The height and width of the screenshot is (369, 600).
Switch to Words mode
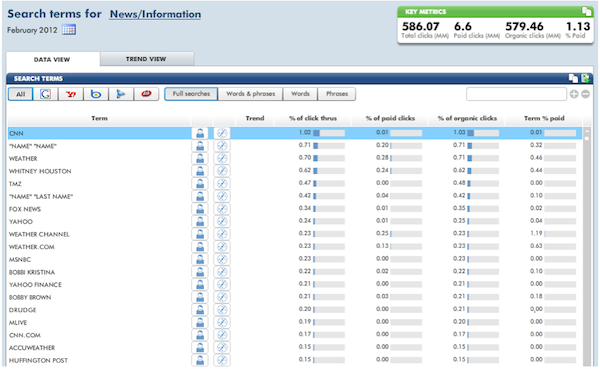point(300,94)
